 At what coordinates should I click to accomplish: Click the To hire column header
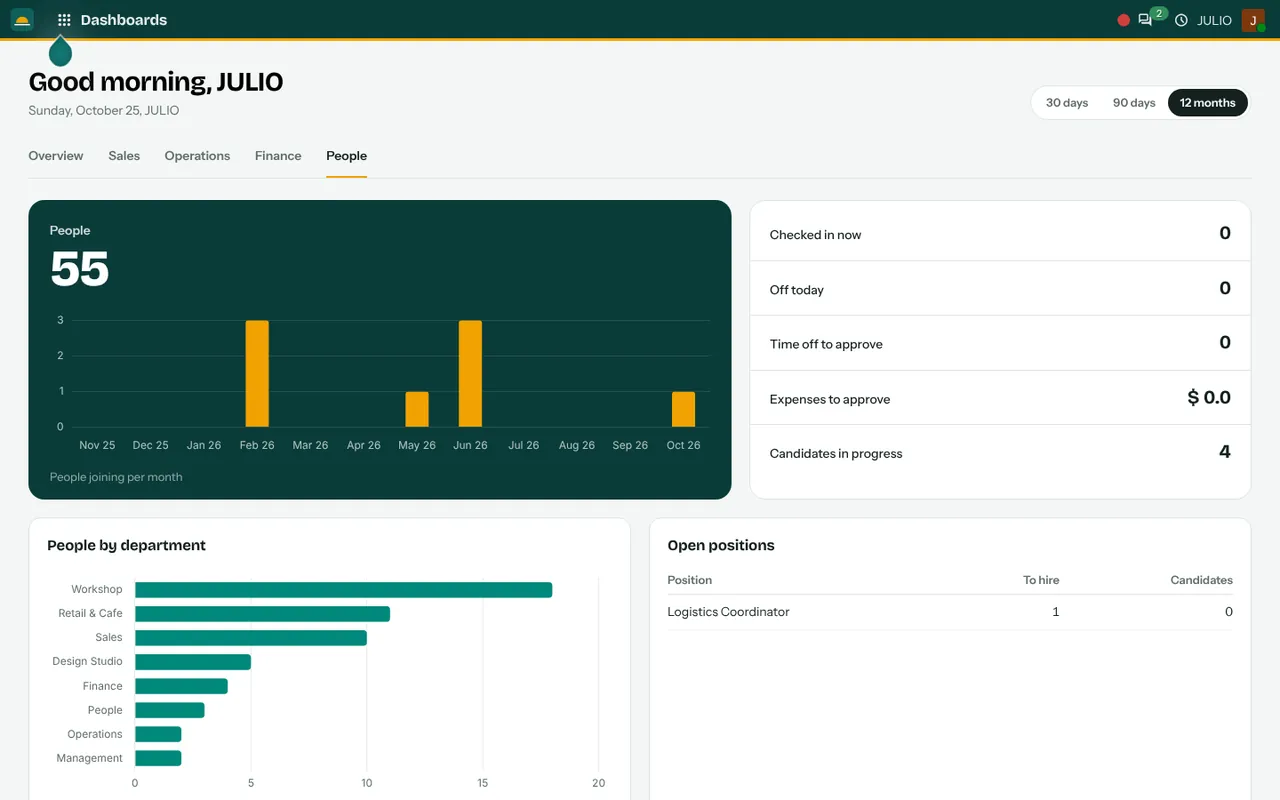pyautogui.click(x=1041, y=580)
